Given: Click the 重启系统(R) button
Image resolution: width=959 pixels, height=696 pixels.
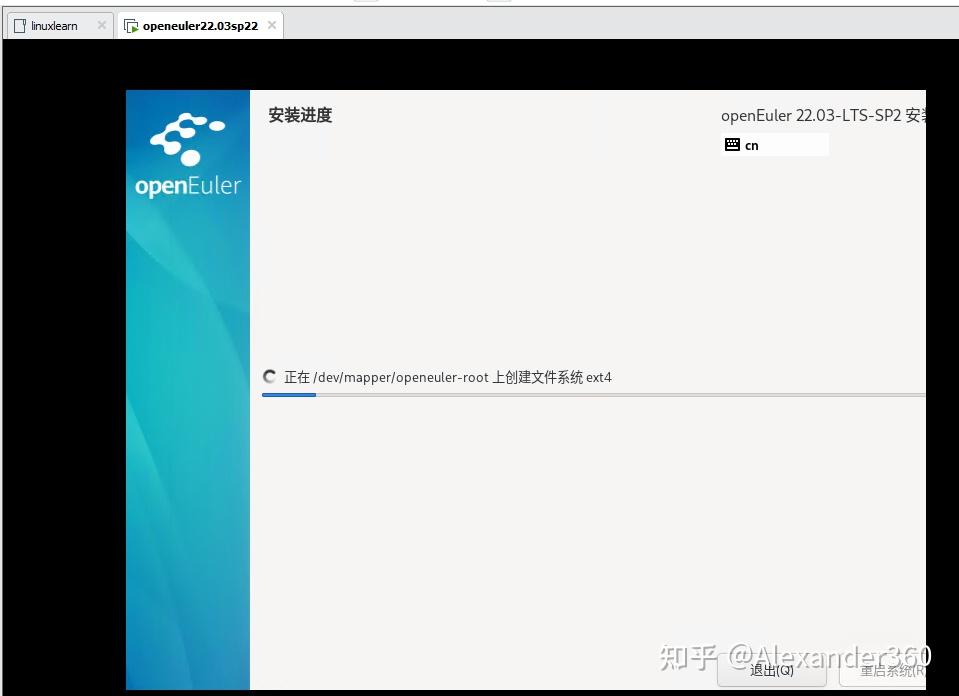Looking at the screenshot, I should click(x=885, y=671).
